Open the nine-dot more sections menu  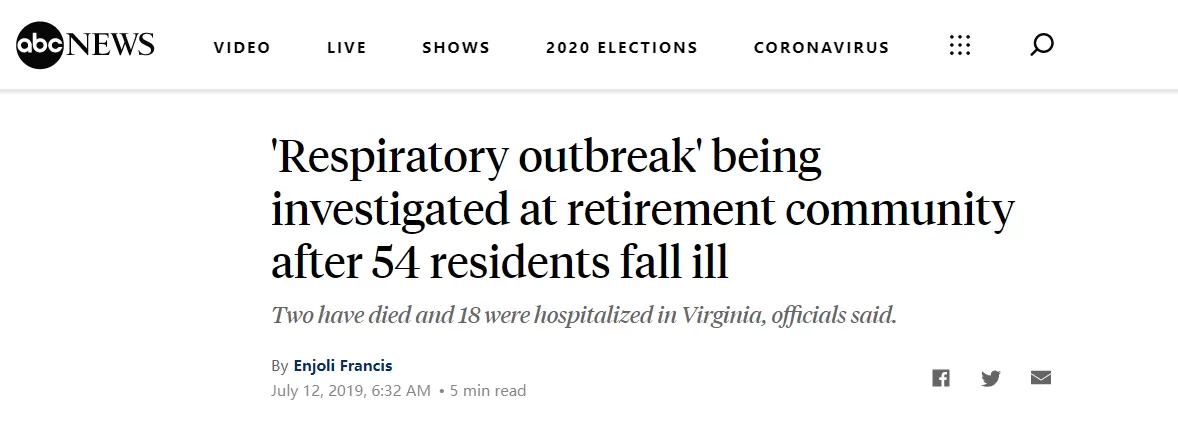(x=959, y=45)
